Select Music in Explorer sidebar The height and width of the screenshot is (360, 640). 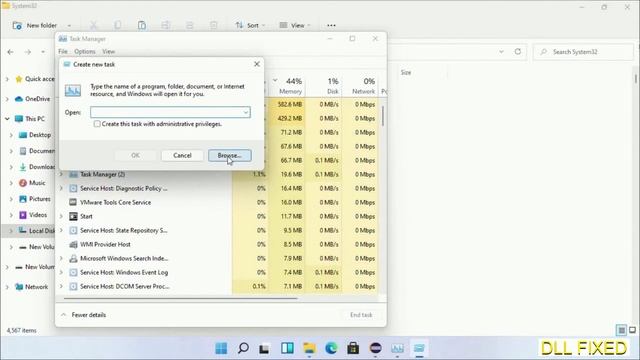click(37, 183)
